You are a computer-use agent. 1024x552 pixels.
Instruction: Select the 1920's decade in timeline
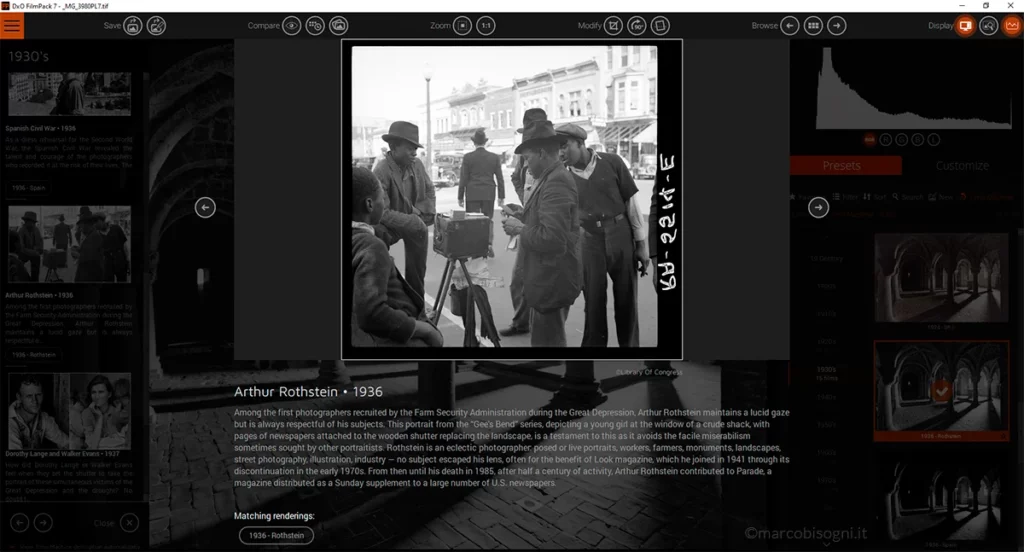827,342
